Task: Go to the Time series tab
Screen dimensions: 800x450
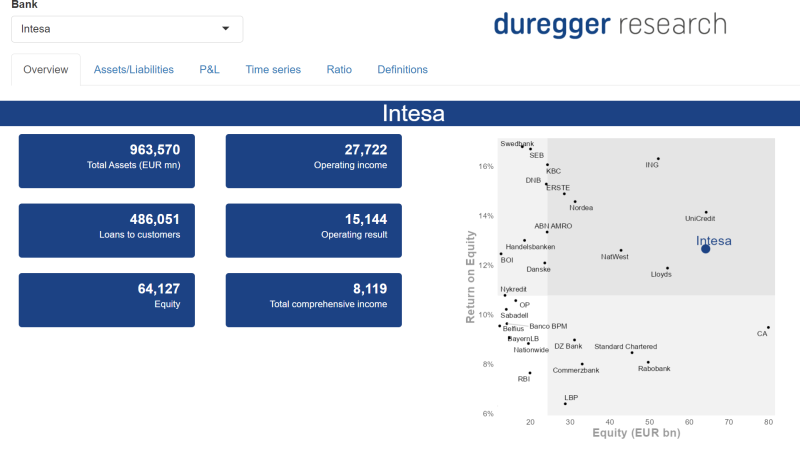Action: click(273, 70)
